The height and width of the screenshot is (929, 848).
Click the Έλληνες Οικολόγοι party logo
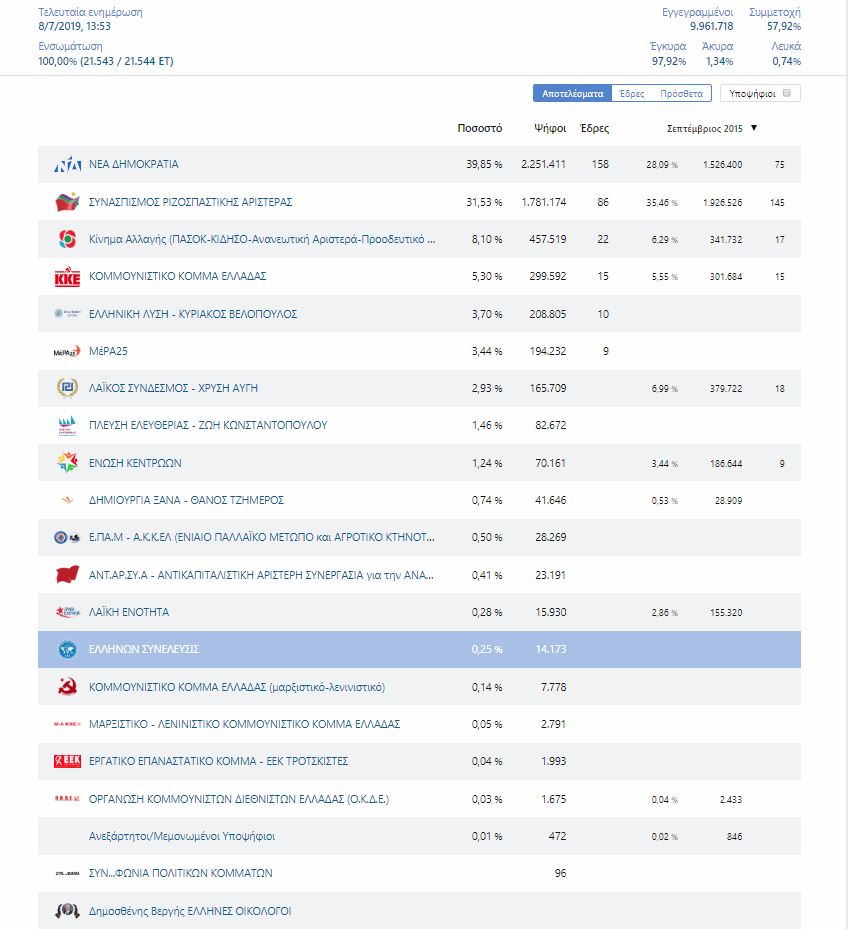[67, 911]
